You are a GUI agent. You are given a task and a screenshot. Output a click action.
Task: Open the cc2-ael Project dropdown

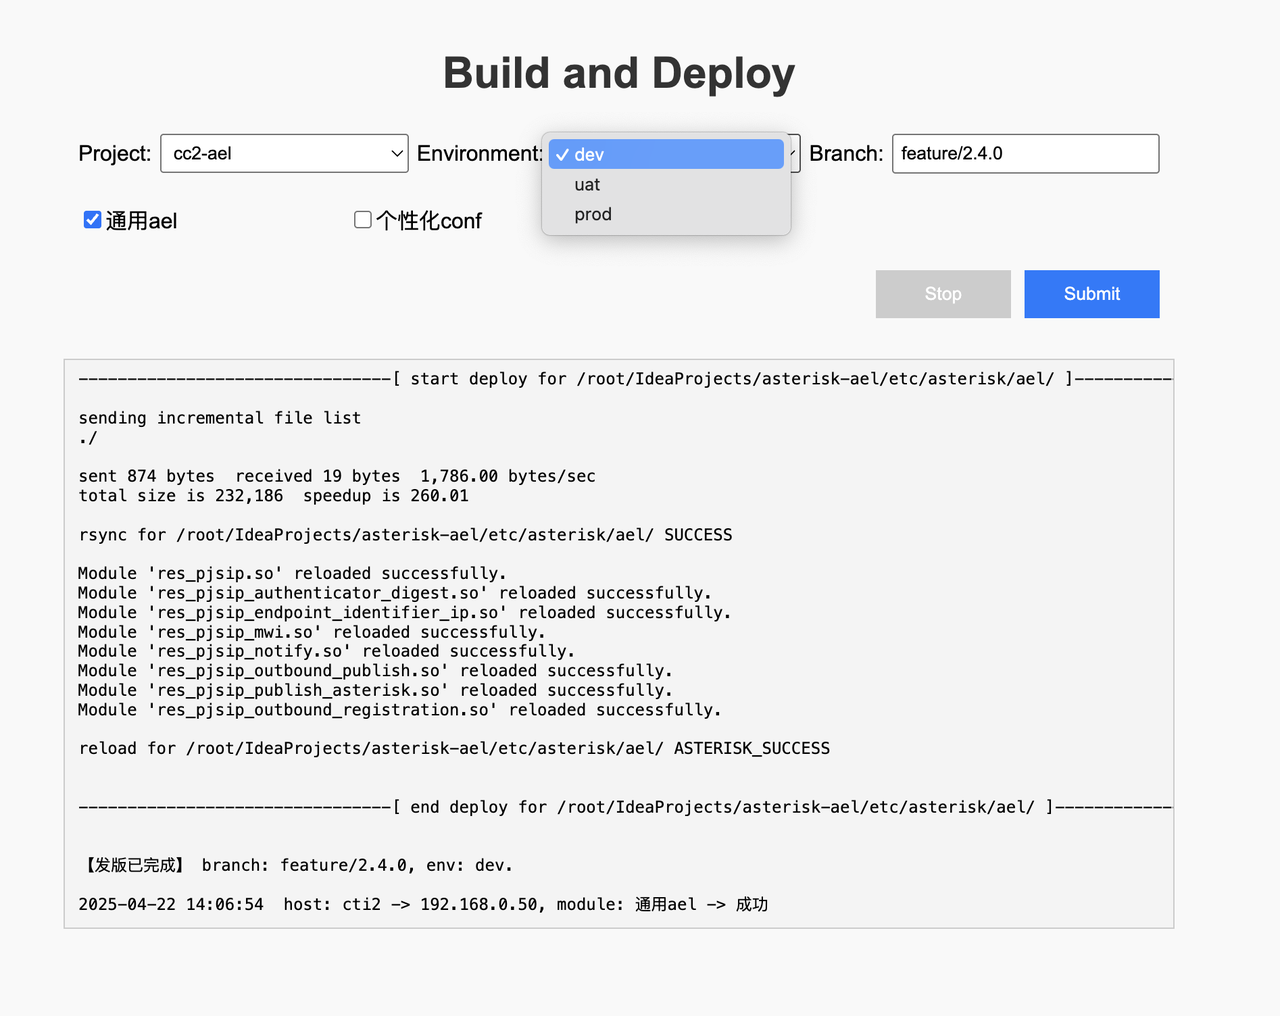pyautogui.click(x=283, y=154)
